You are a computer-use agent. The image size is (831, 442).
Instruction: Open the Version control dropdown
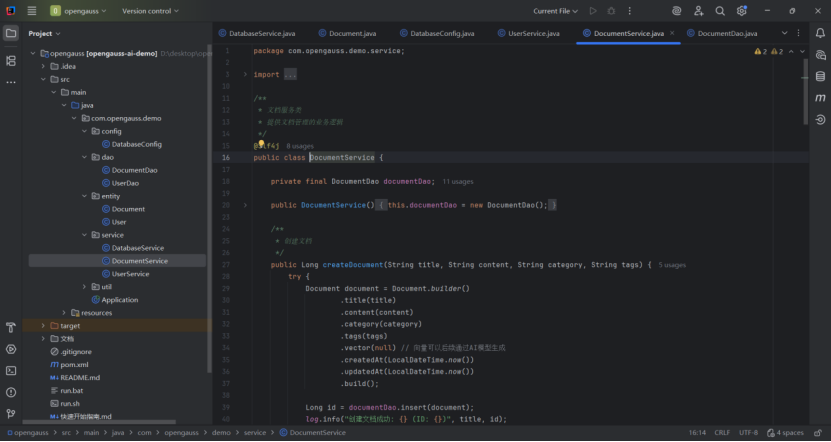pyautogui.click(x=150, y=11)
